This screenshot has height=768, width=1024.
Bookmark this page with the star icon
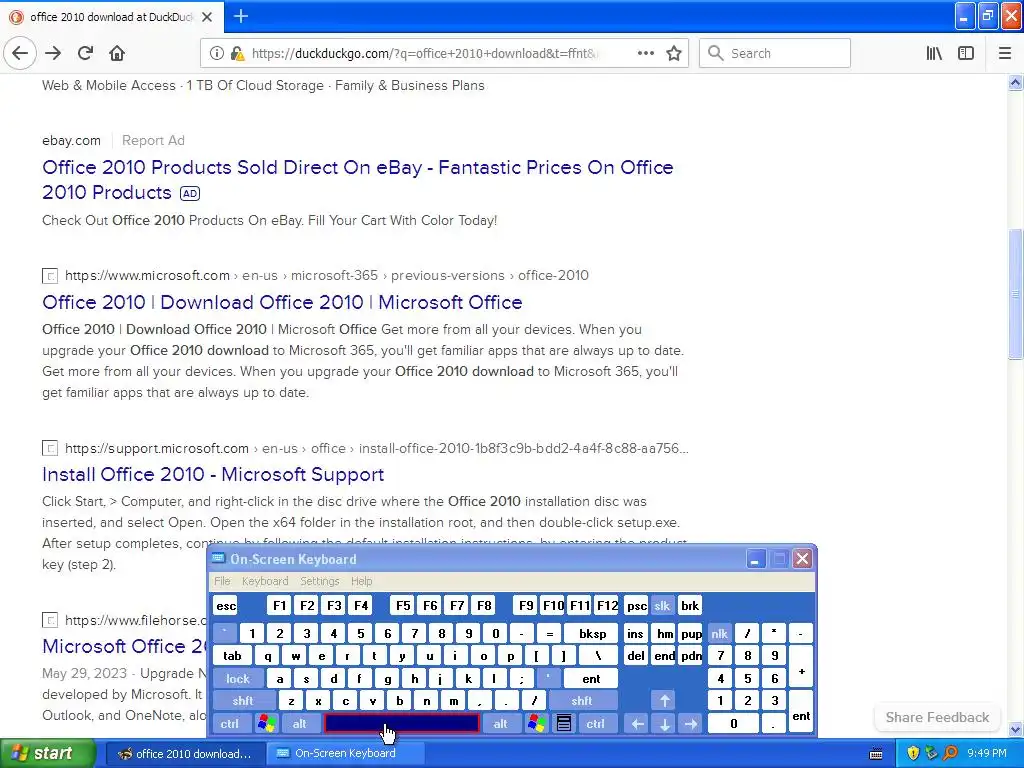(674, 54)
